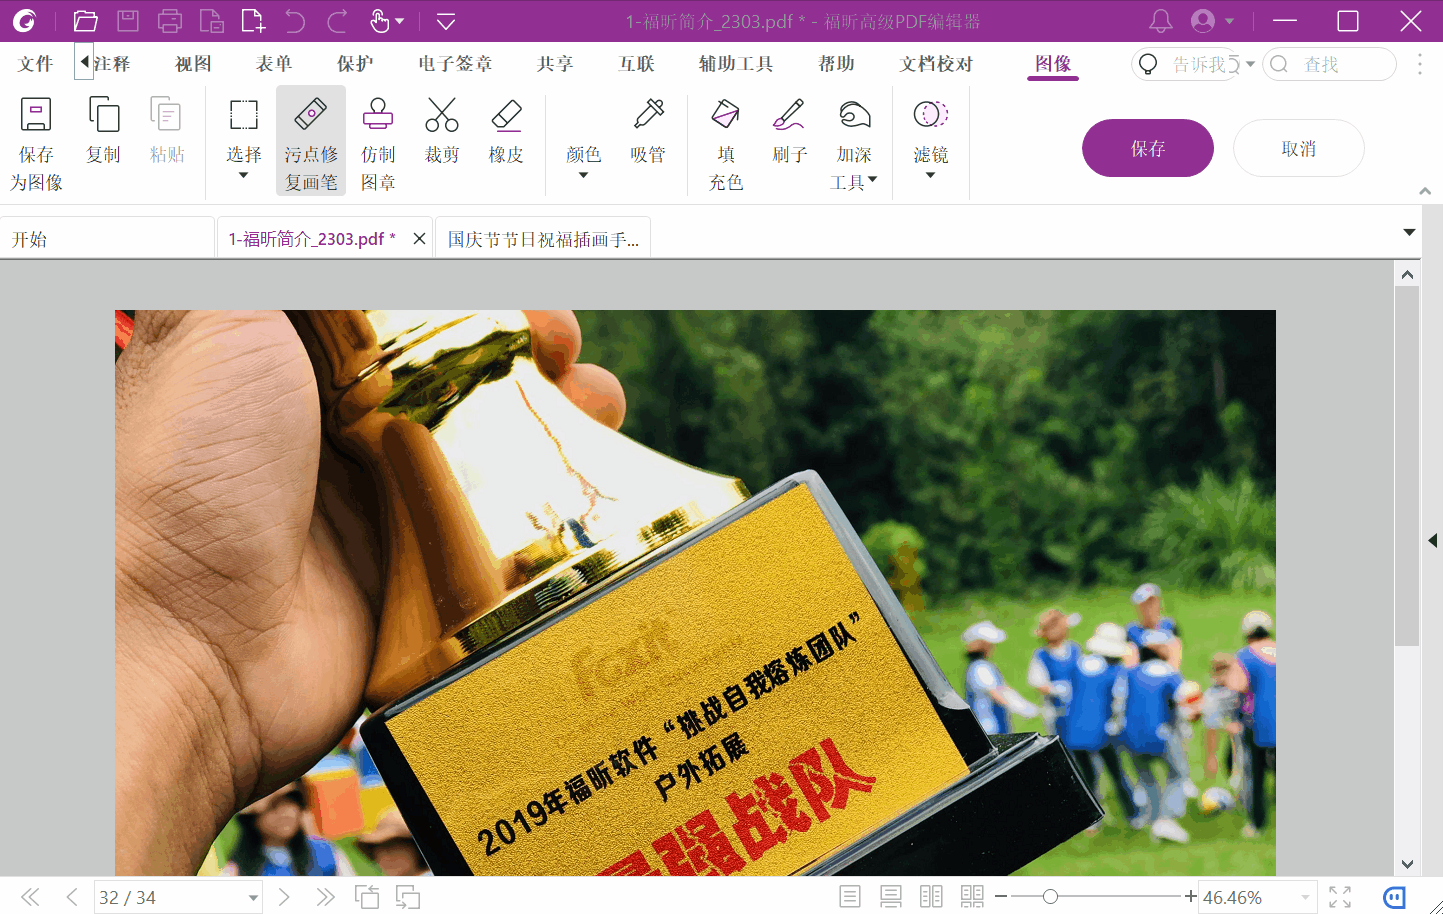Switch to the 电子签章 ribbon tab

click(455, 64)
